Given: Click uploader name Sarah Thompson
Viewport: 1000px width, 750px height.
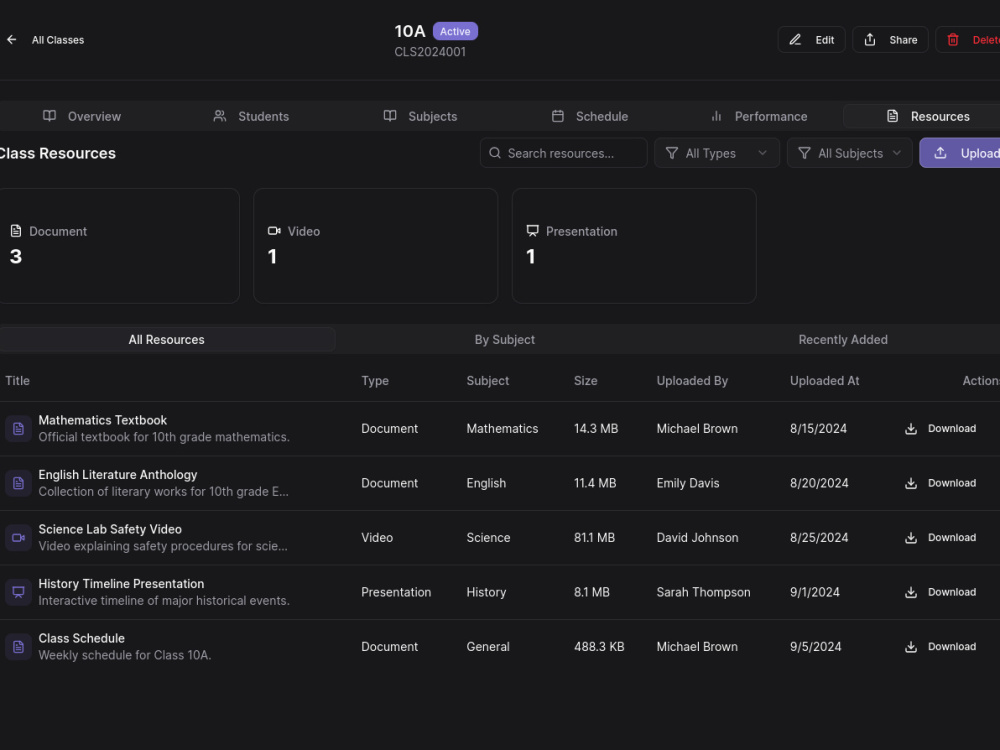Looking at the screenshot, I should (703, 592).
